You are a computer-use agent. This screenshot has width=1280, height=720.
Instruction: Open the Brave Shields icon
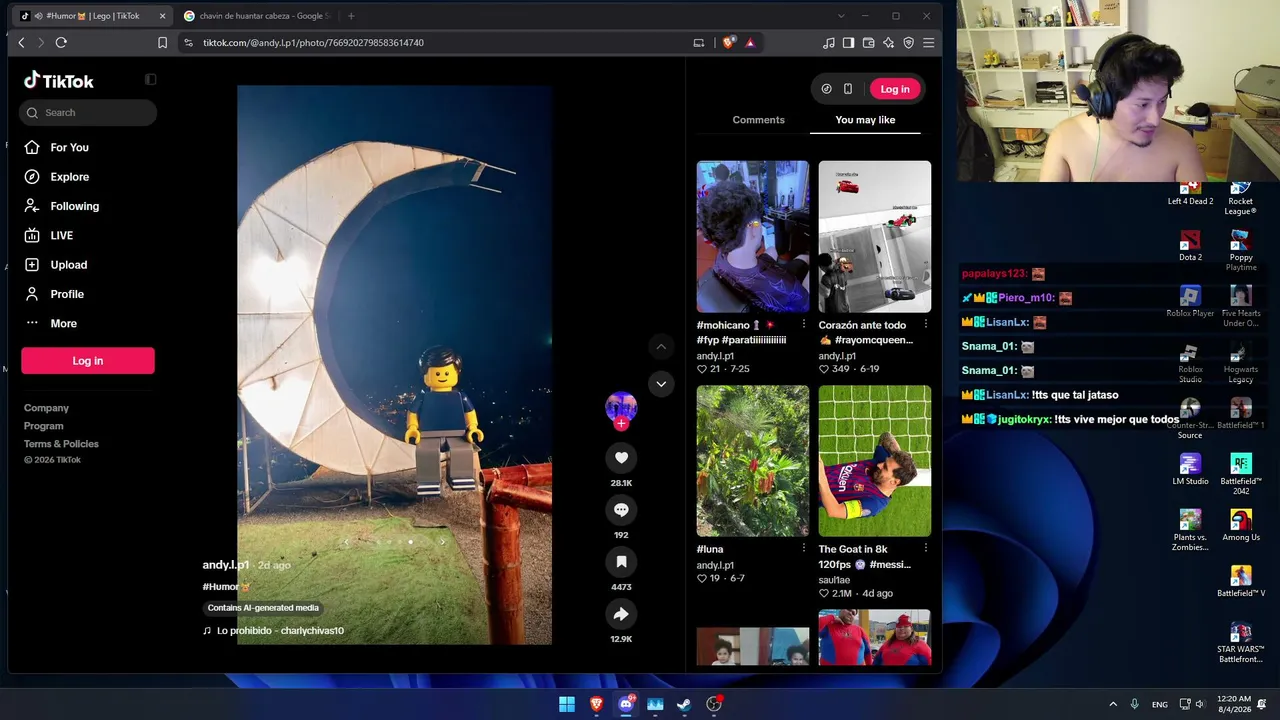729,43
